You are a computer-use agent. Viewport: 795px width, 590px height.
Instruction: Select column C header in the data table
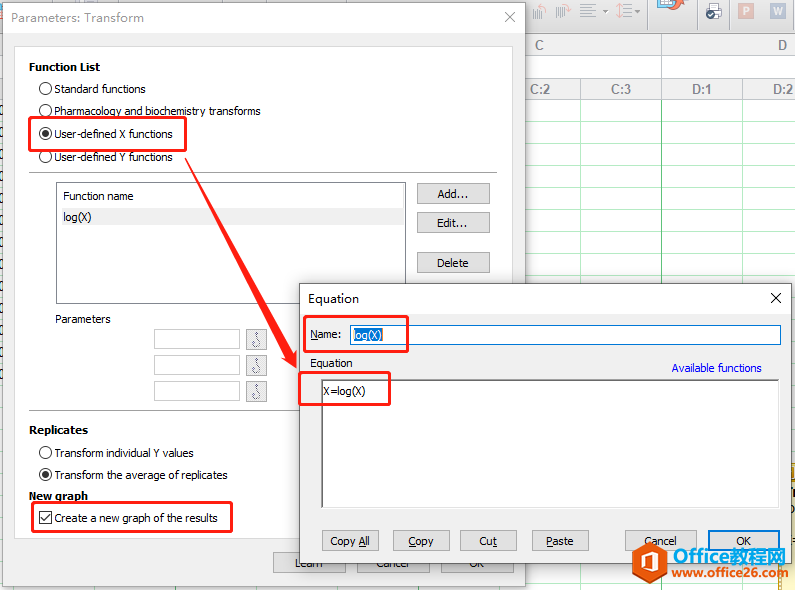click(593, 45)
